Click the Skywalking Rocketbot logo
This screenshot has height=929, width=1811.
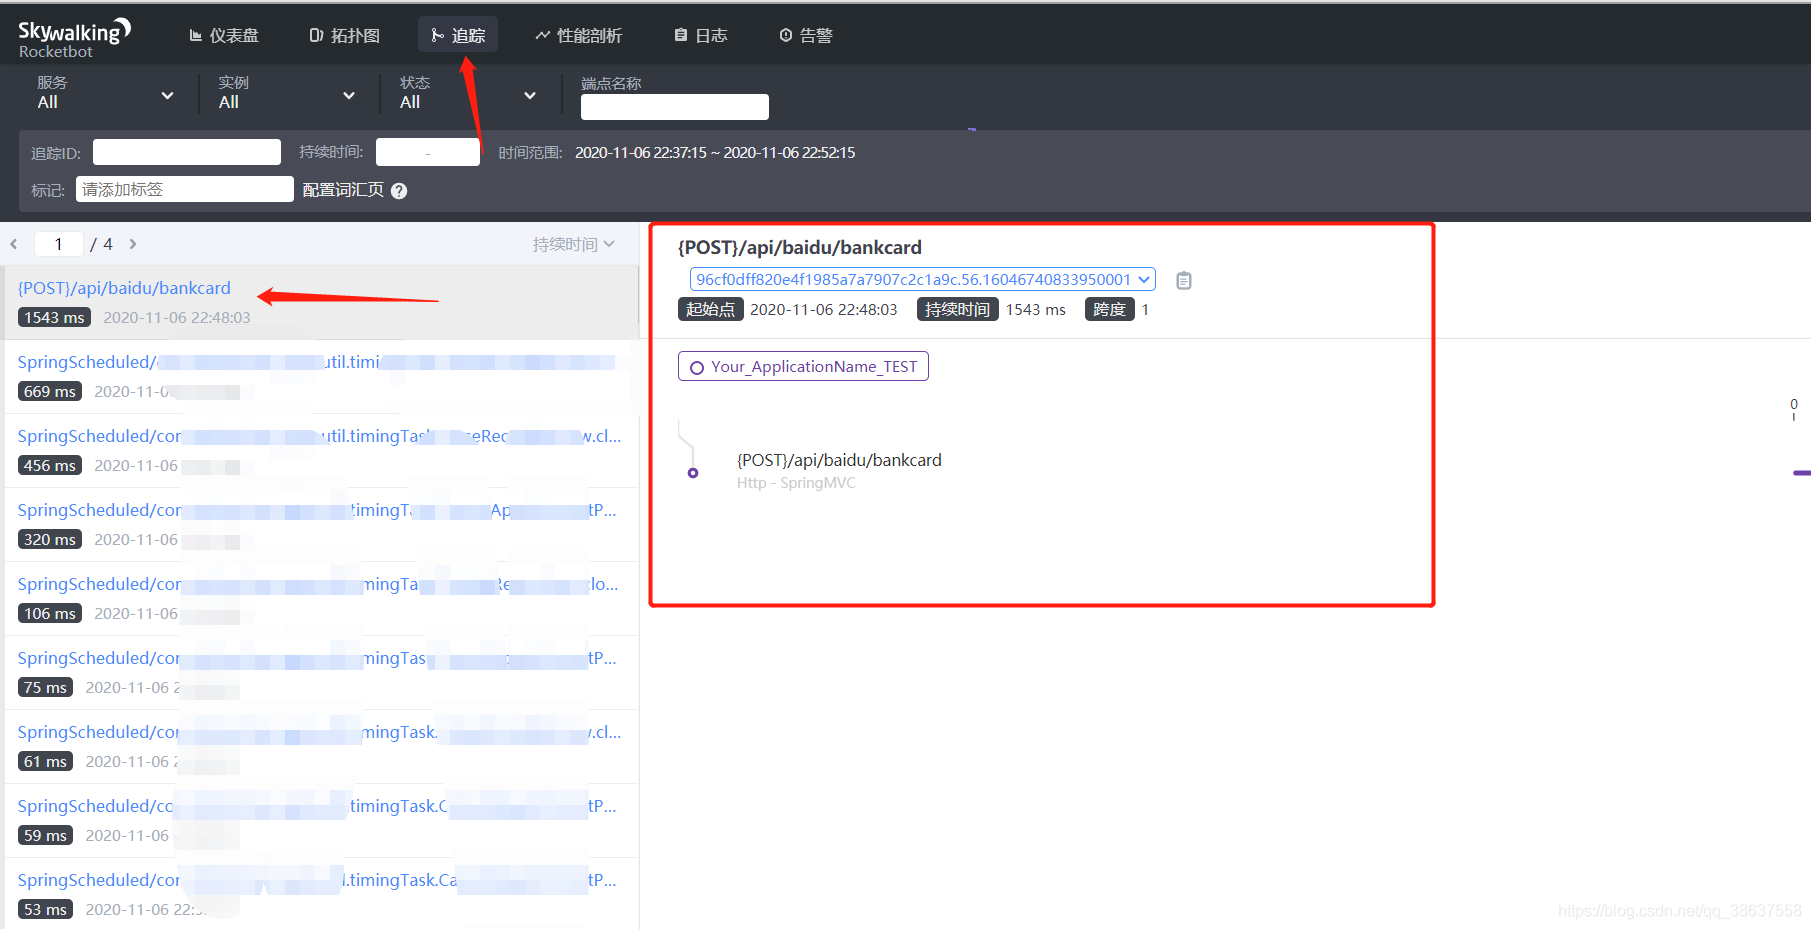(74, 38)
